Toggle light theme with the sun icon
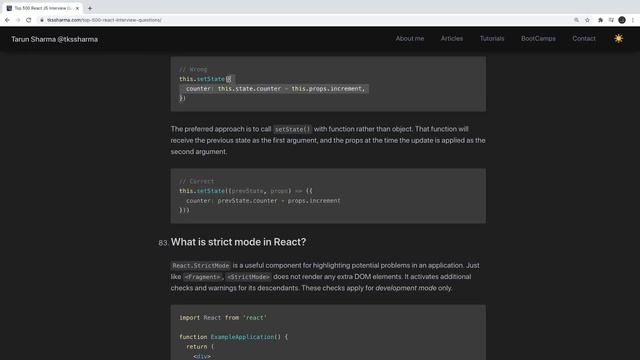The image size is (640, 360). (618, 39)
